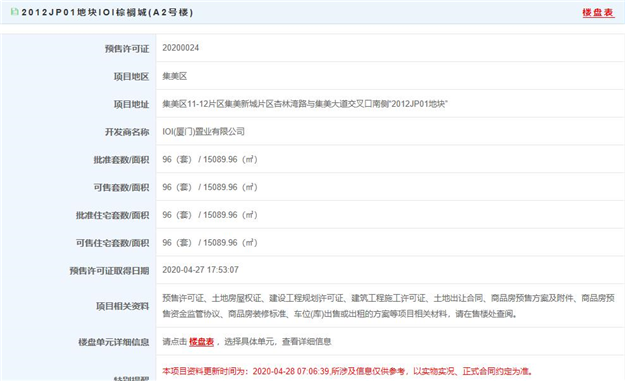
Task: Click the 项目地区 label
Action: tap(131, 77)
